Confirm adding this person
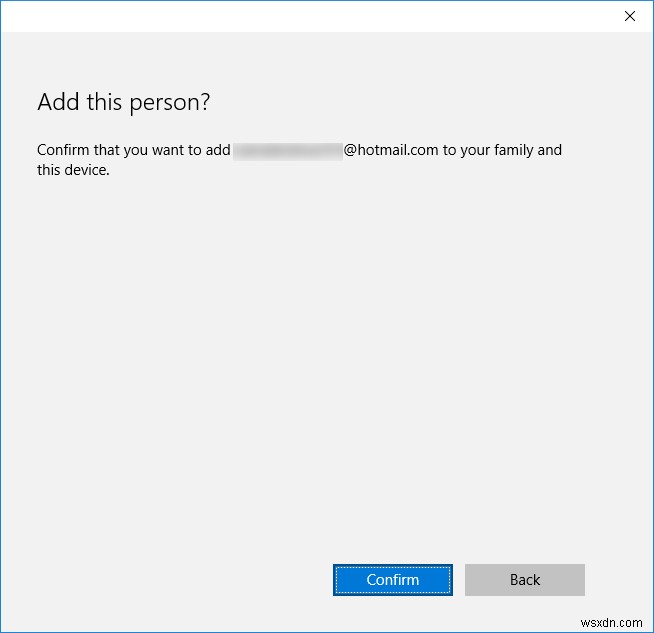The height and width of the screenshot is (633, 654). pyautogui.click(x=392, y=580)
